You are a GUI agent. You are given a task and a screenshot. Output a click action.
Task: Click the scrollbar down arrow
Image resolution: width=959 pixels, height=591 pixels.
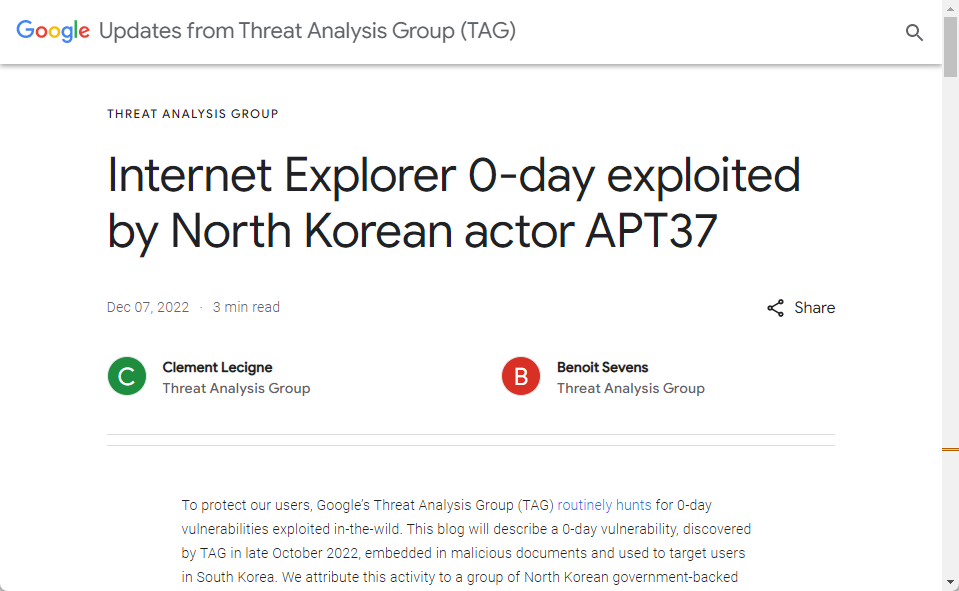pos(950,584)
